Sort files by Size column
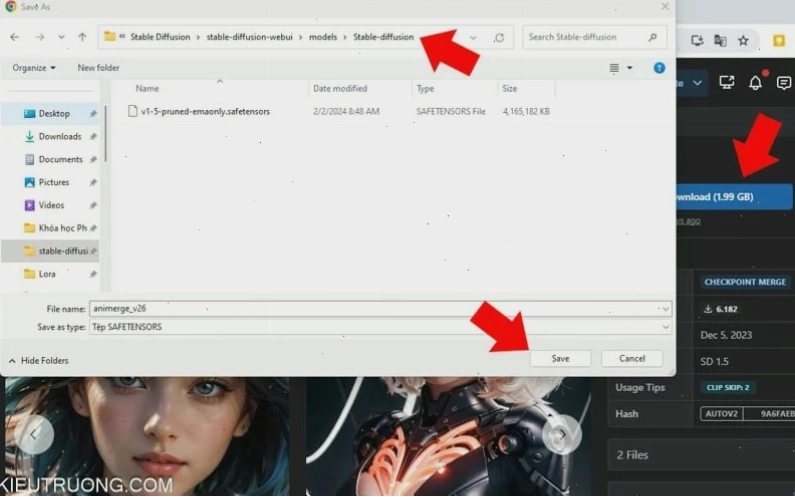 [510, 88]
